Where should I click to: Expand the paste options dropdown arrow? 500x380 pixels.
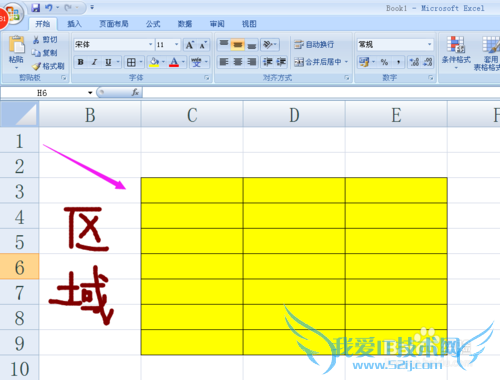(x=16, y=68)
